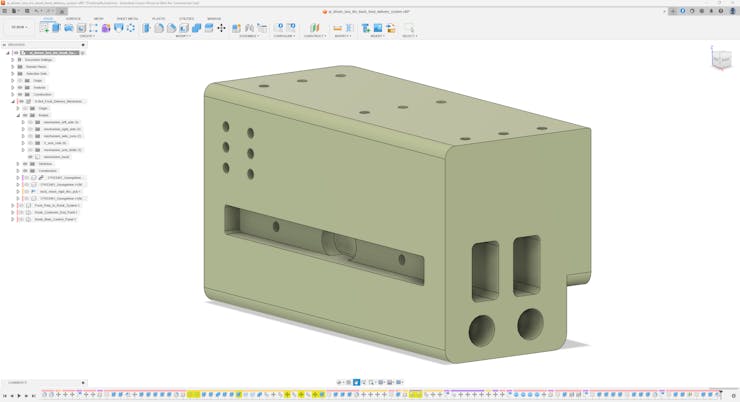Open the Assemble menu label
This screenshot has width=740, height=402.
click(x=249, y=36)
